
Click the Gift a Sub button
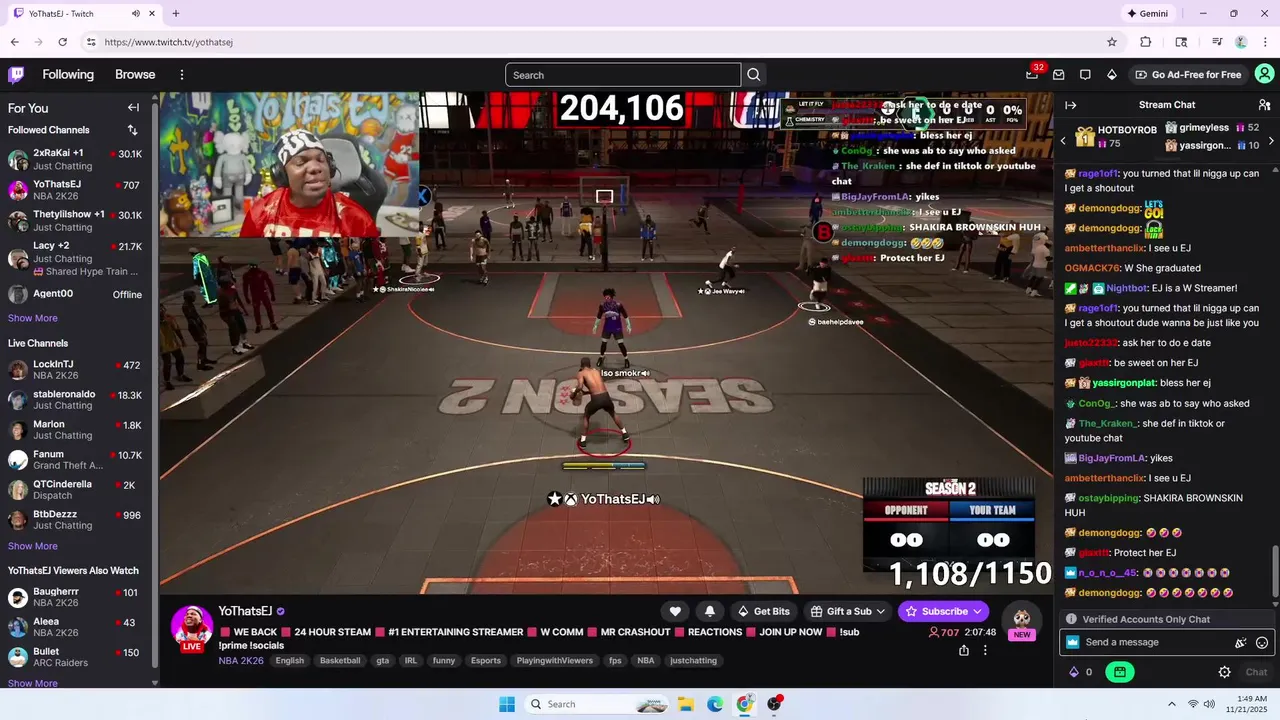(x=841, y=611)
